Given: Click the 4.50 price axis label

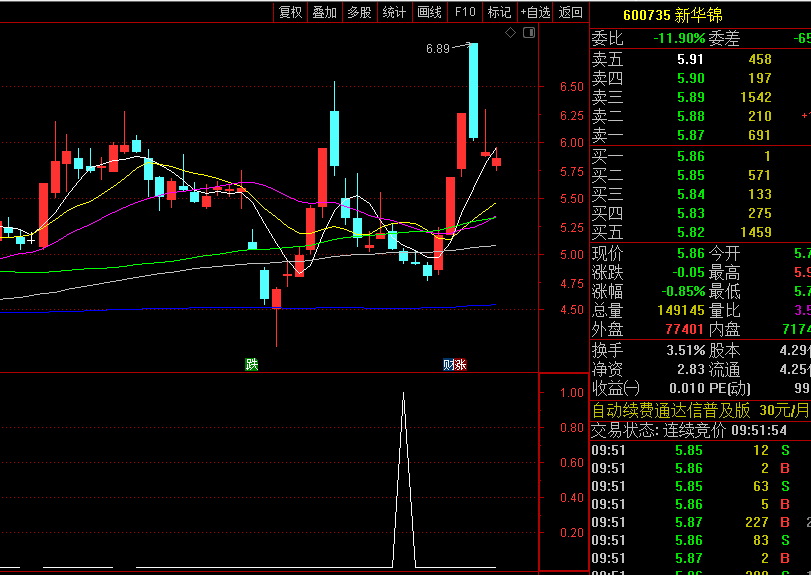Looking at the screenshot, I should click(x=572, y=310).
